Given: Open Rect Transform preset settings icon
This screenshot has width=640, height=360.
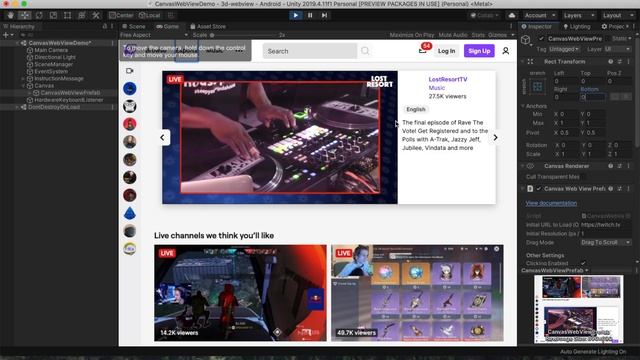Looking at the screenshot, I should pos(620,62).
